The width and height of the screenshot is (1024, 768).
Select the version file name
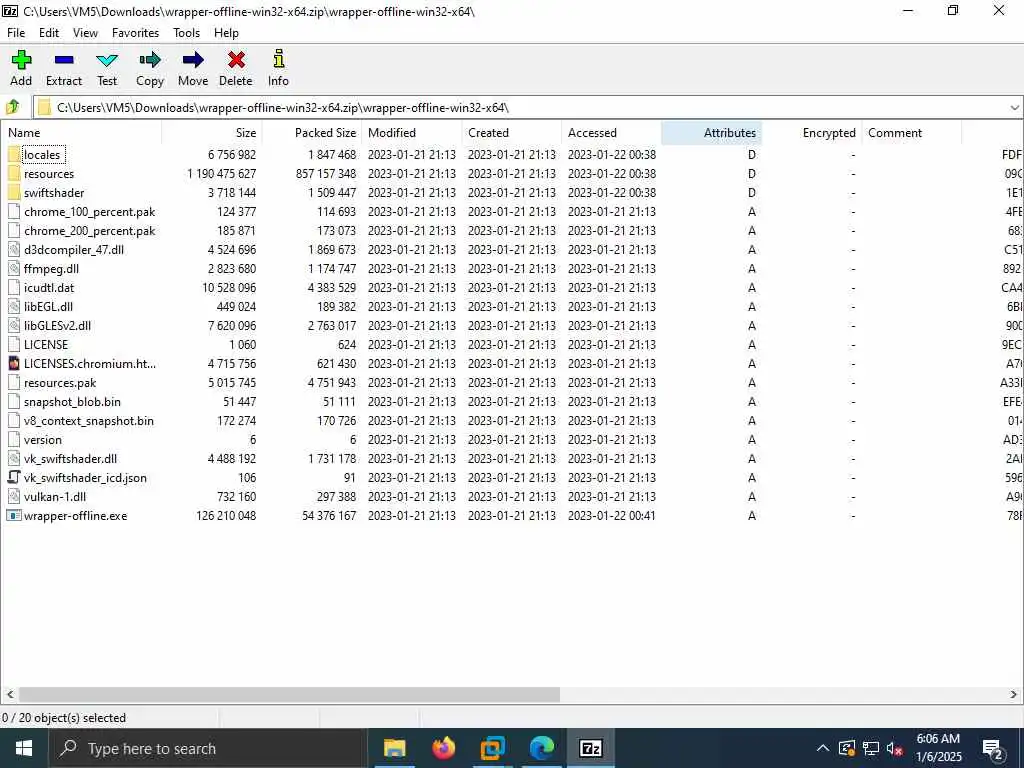[42, 440]
